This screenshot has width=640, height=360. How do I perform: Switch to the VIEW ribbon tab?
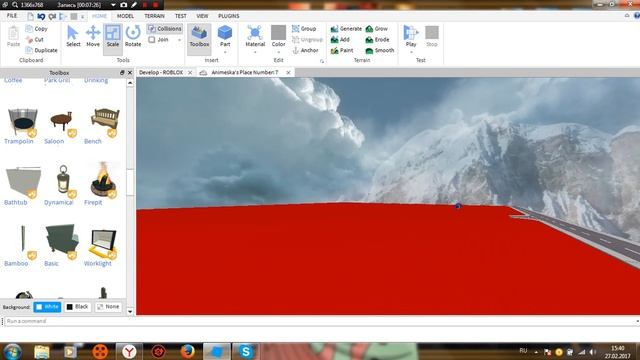[x=202, y=16]
